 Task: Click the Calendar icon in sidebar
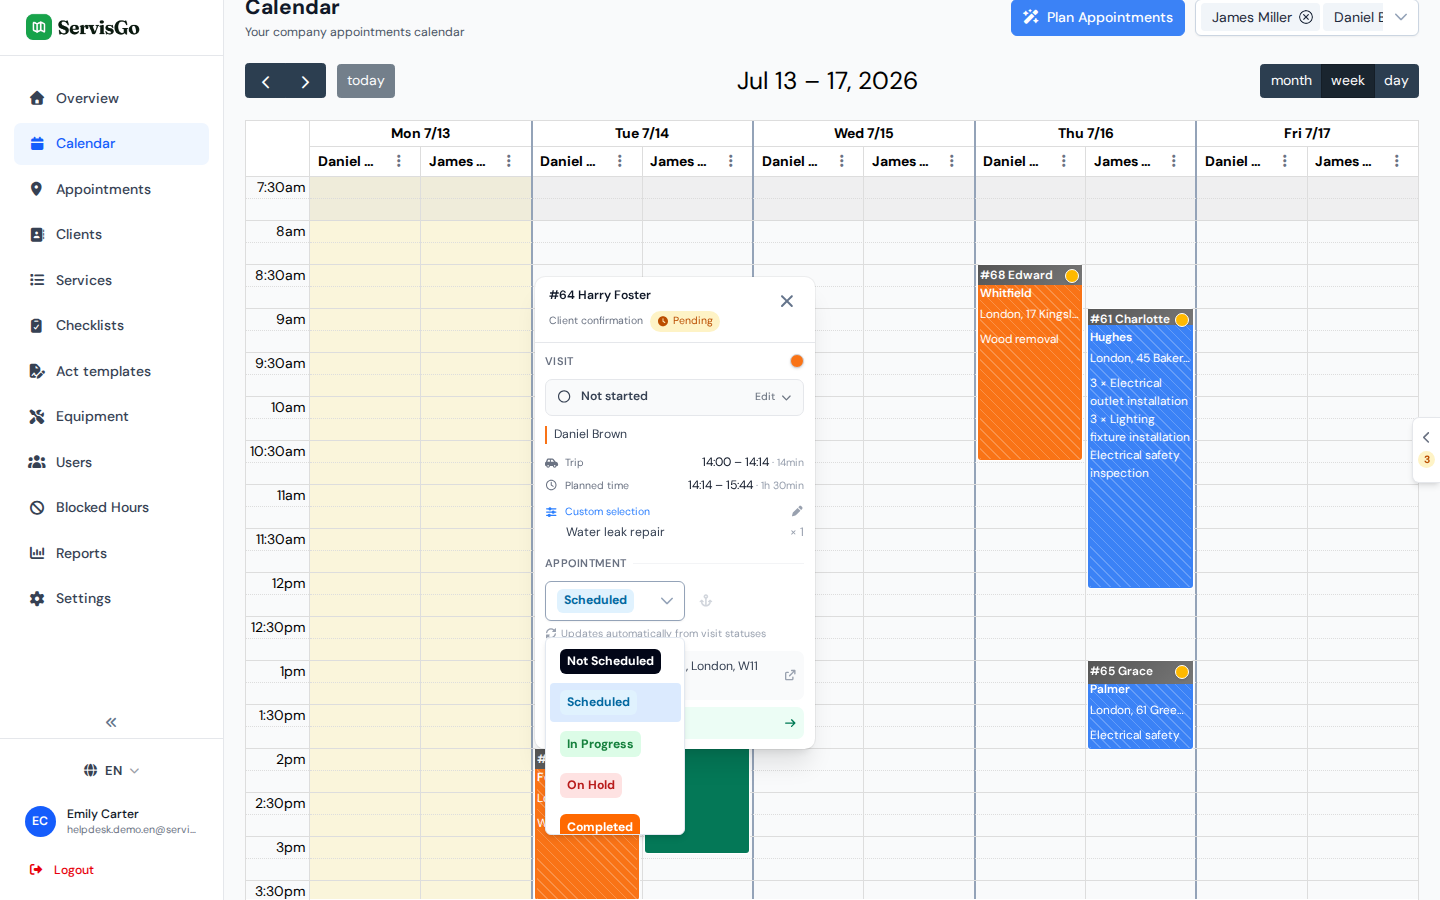37,143
